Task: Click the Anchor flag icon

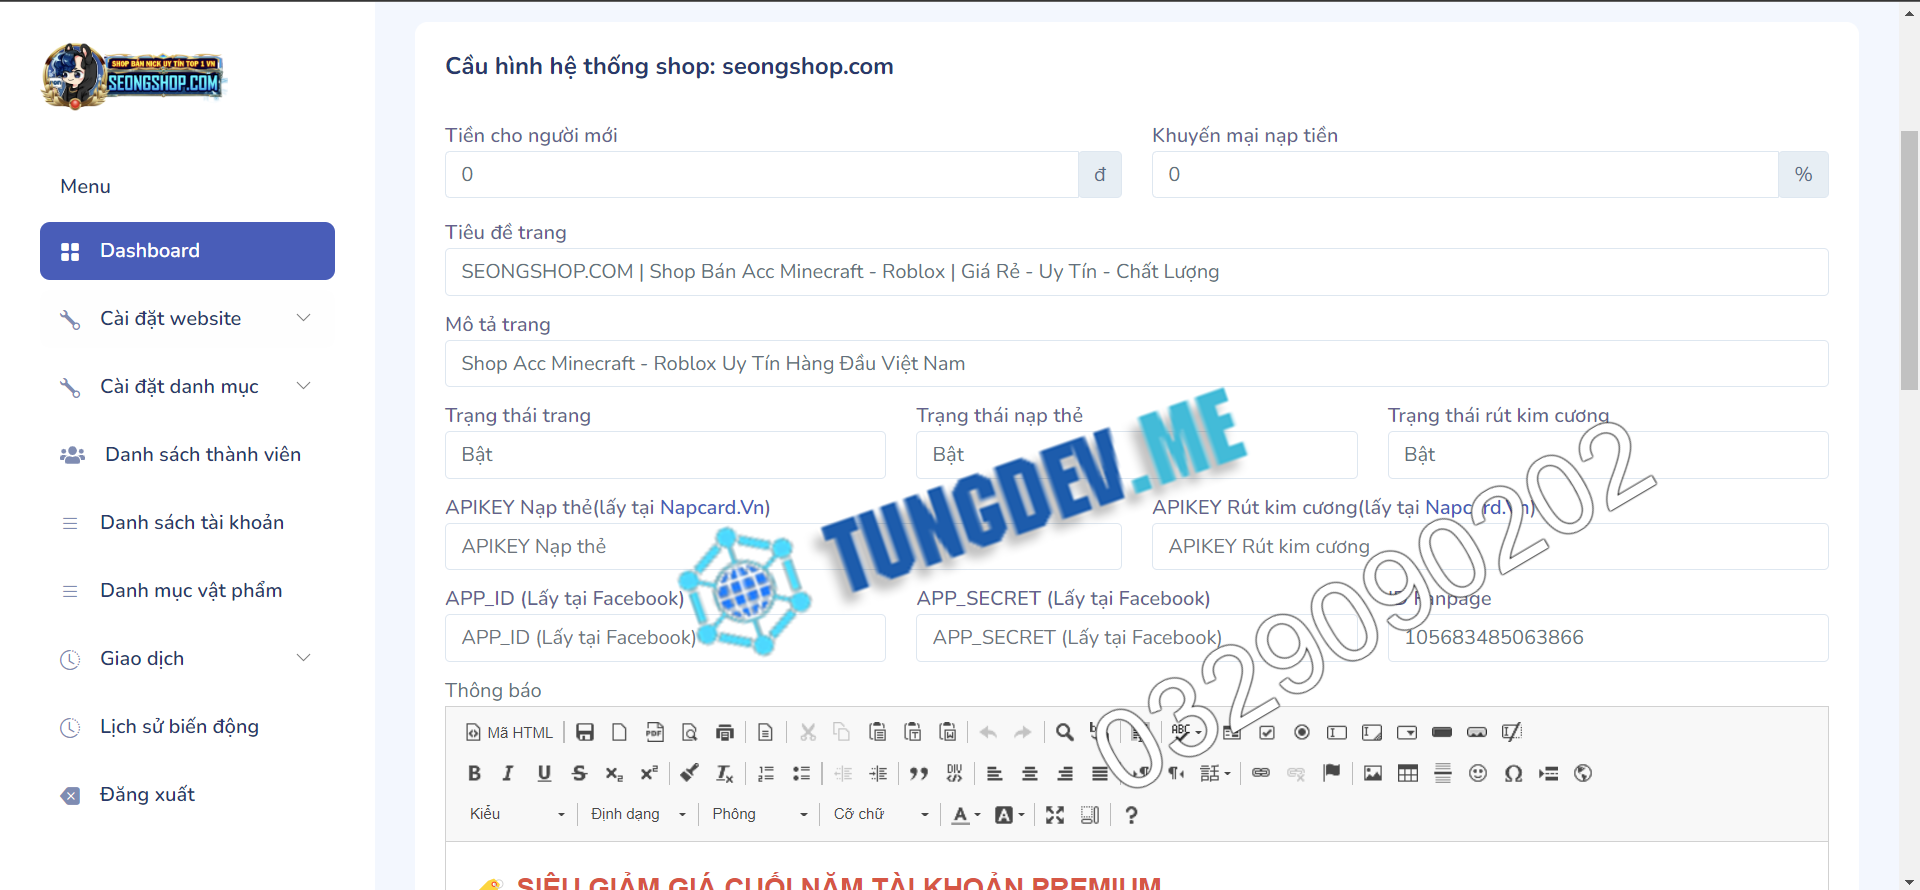Action: [x=1331, y=773]
